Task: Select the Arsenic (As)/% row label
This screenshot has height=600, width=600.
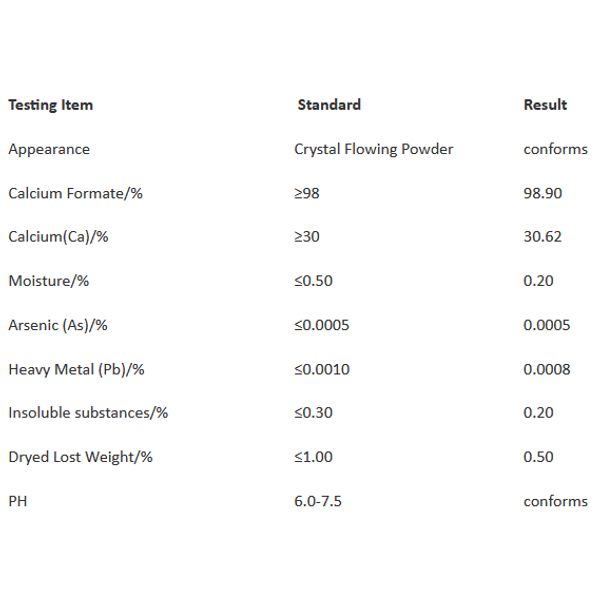Action: point(58,325)
